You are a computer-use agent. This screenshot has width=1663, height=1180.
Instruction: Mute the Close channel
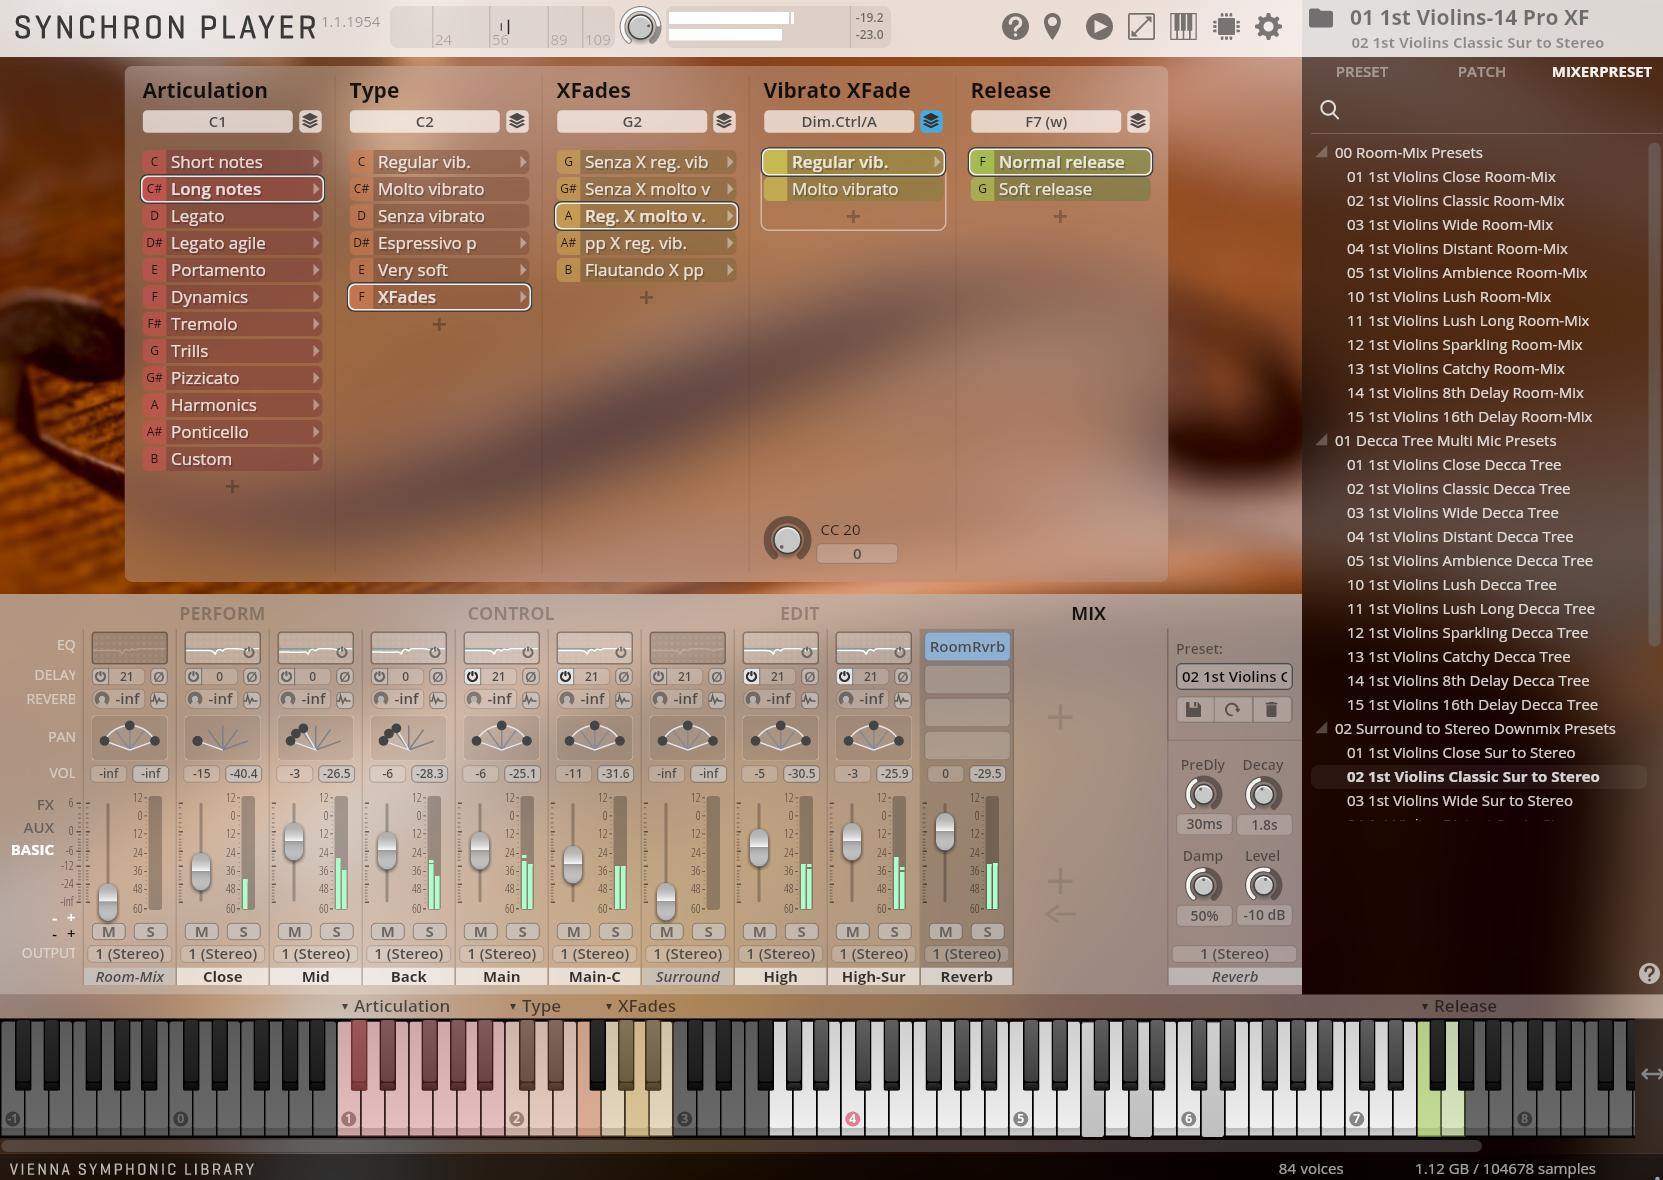[200, 931]
